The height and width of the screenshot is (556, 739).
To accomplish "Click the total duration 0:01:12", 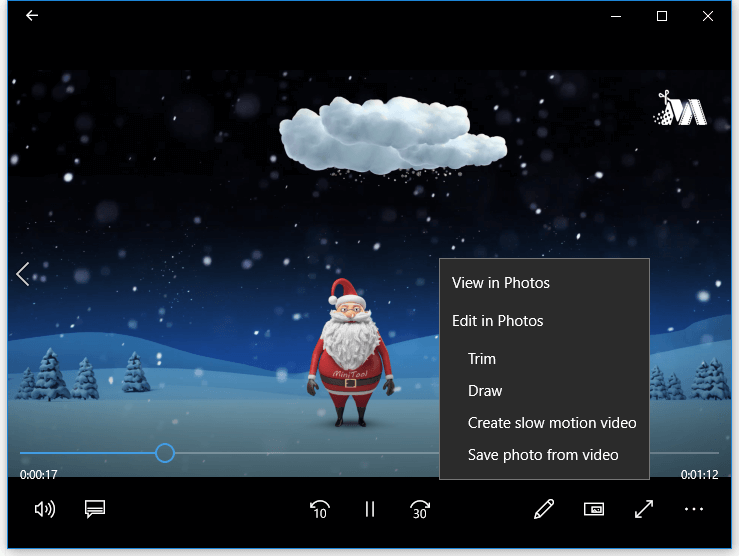I will click(699, 474).
